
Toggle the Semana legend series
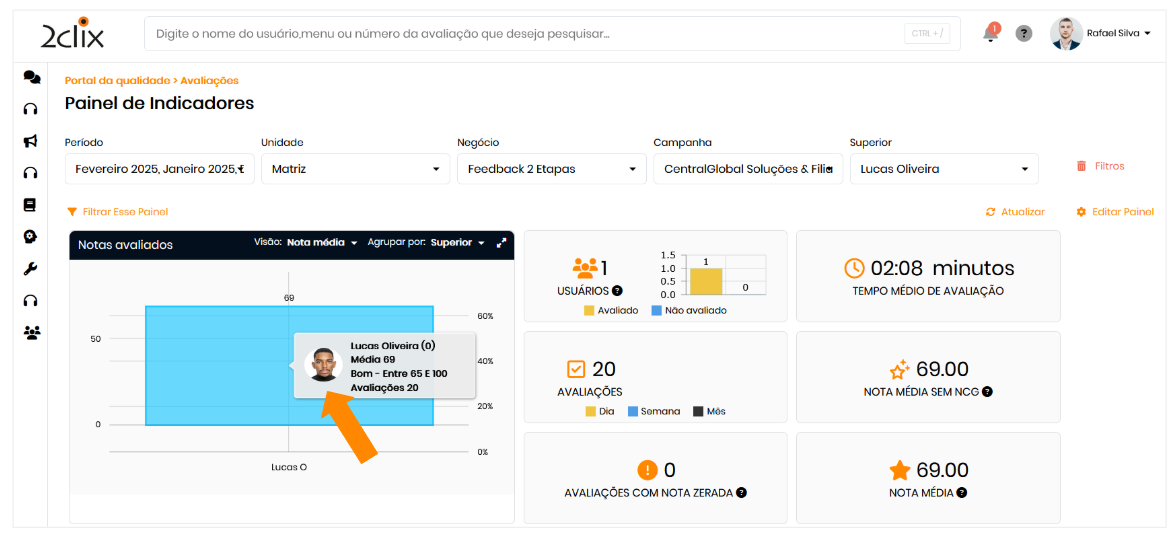pyautogui.click(x=653, y=411)
